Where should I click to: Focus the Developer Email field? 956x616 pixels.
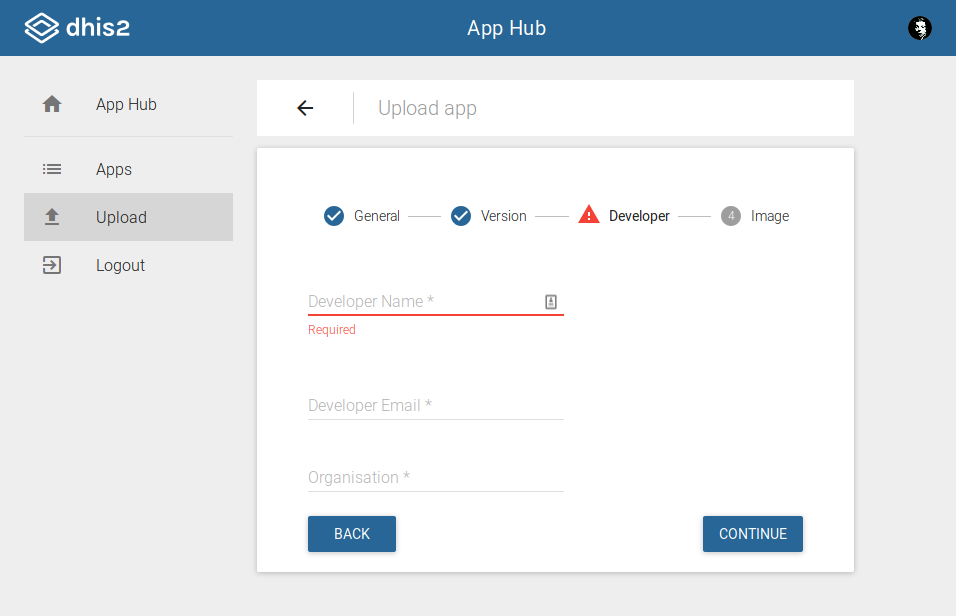436,406
